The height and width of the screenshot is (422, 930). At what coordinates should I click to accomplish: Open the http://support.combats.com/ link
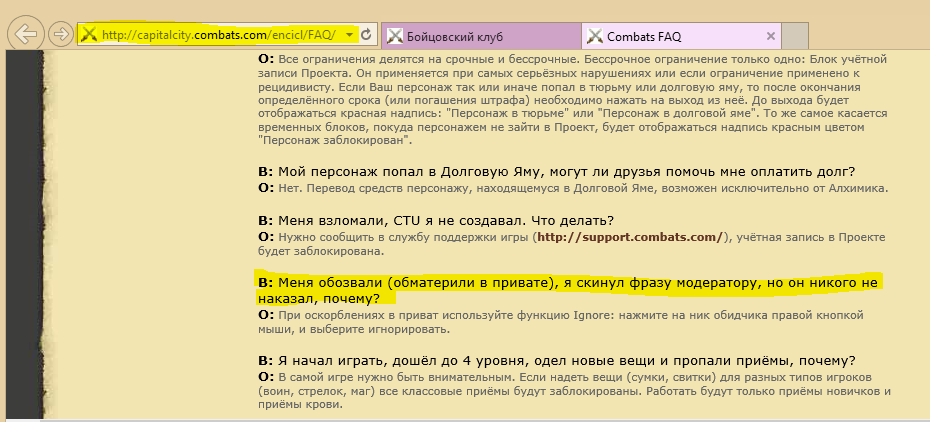click(x=630, y=238)
